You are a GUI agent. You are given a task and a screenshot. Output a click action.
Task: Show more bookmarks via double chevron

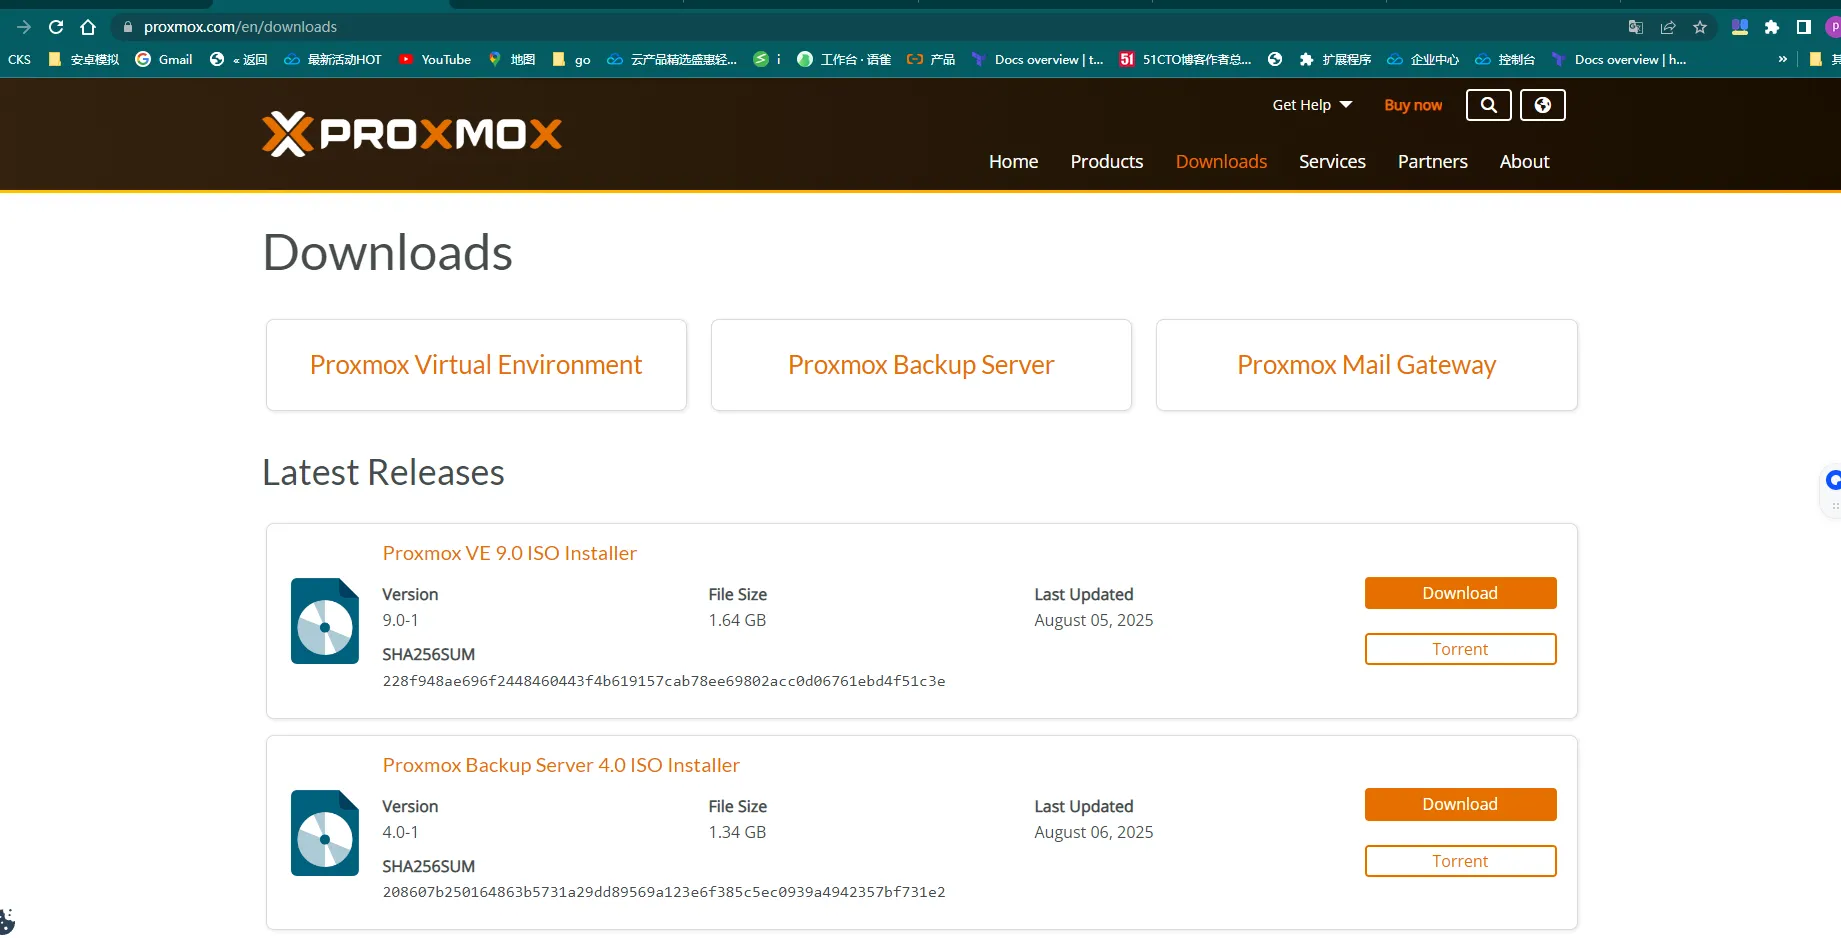[1782, 59]
